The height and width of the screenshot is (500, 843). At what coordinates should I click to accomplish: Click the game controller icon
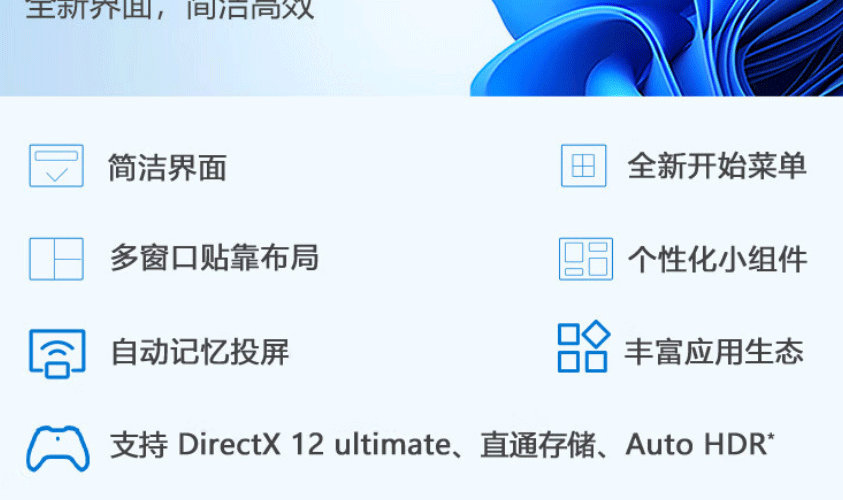[58, 448]
